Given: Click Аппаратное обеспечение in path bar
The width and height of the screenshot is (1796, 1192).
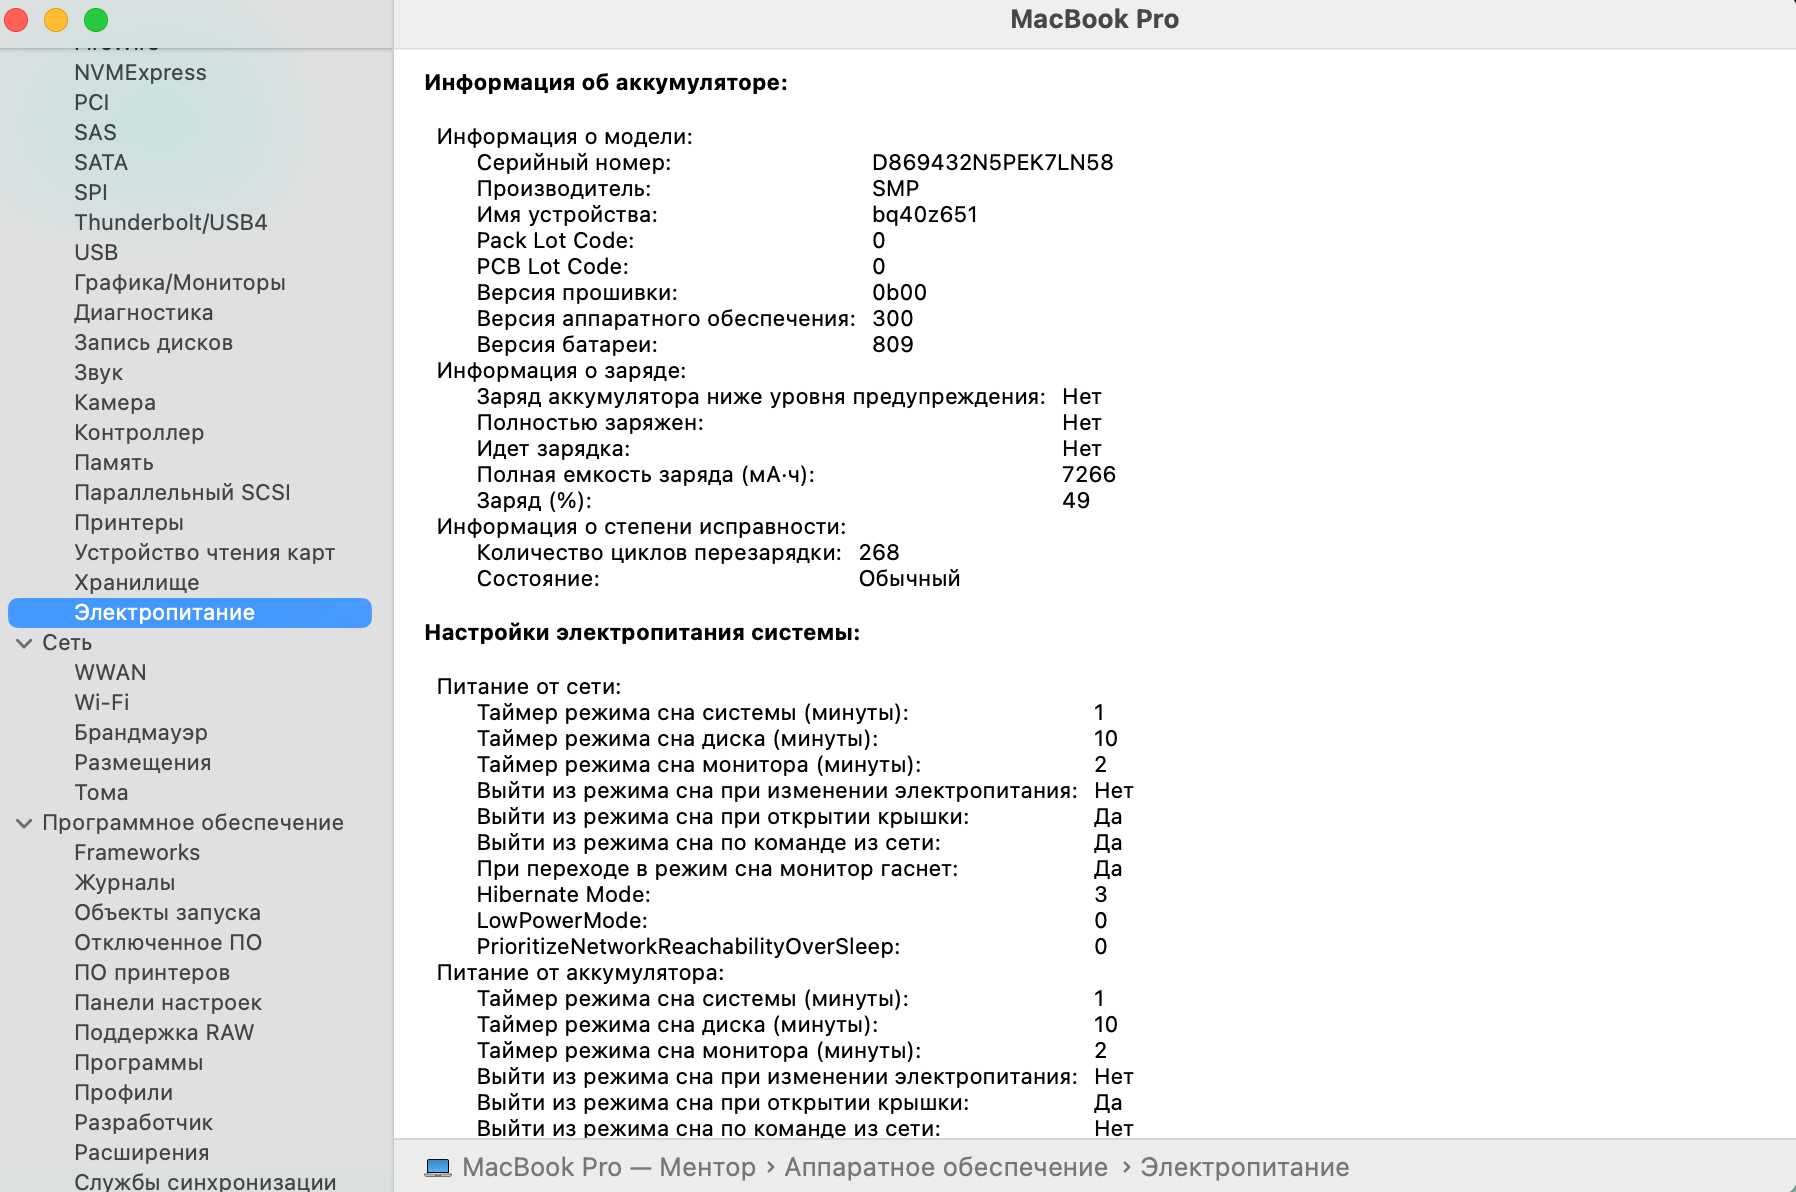Looking at the screenshot, I should point(946,1167).
